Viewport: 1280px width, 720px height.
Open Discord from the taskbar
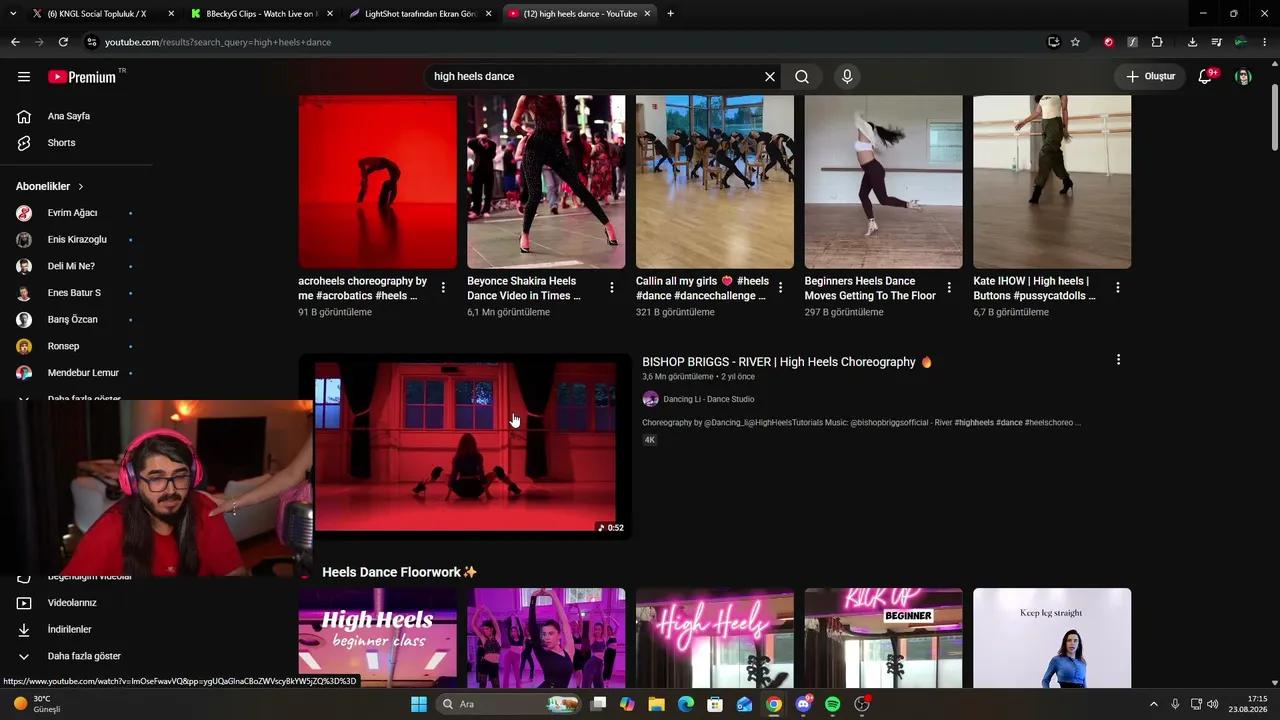point(803,704)
